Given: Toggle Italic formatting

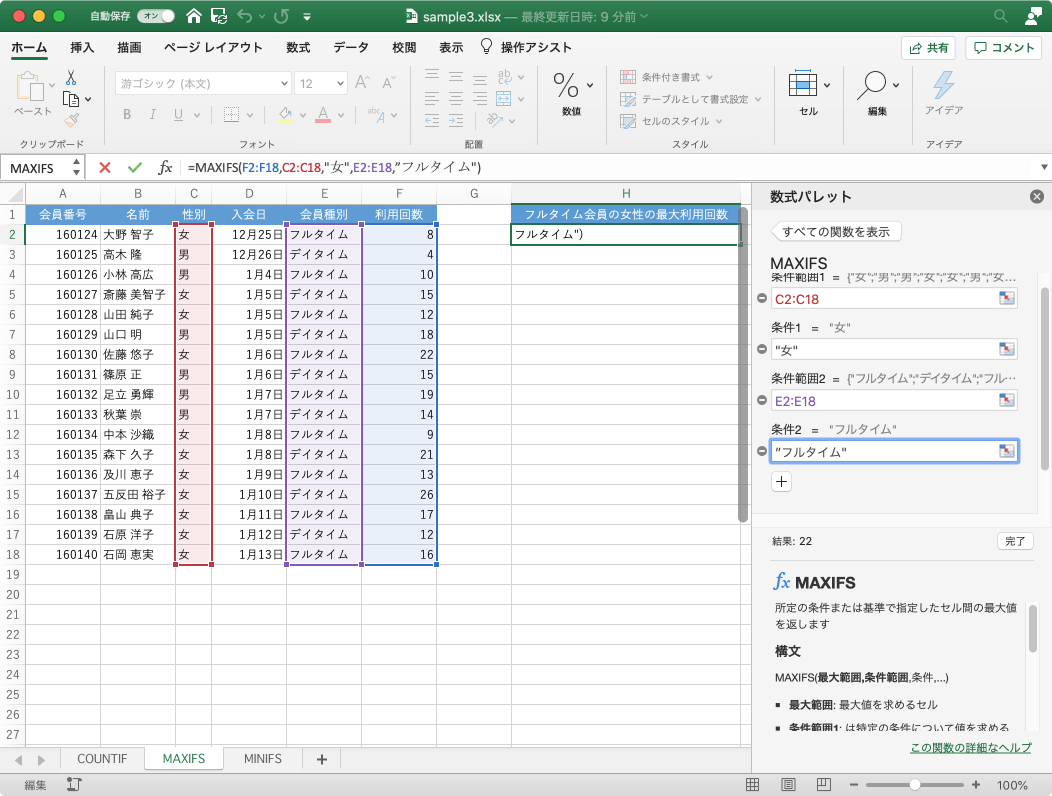Looking at the screenshot, I should pos(153,115).
